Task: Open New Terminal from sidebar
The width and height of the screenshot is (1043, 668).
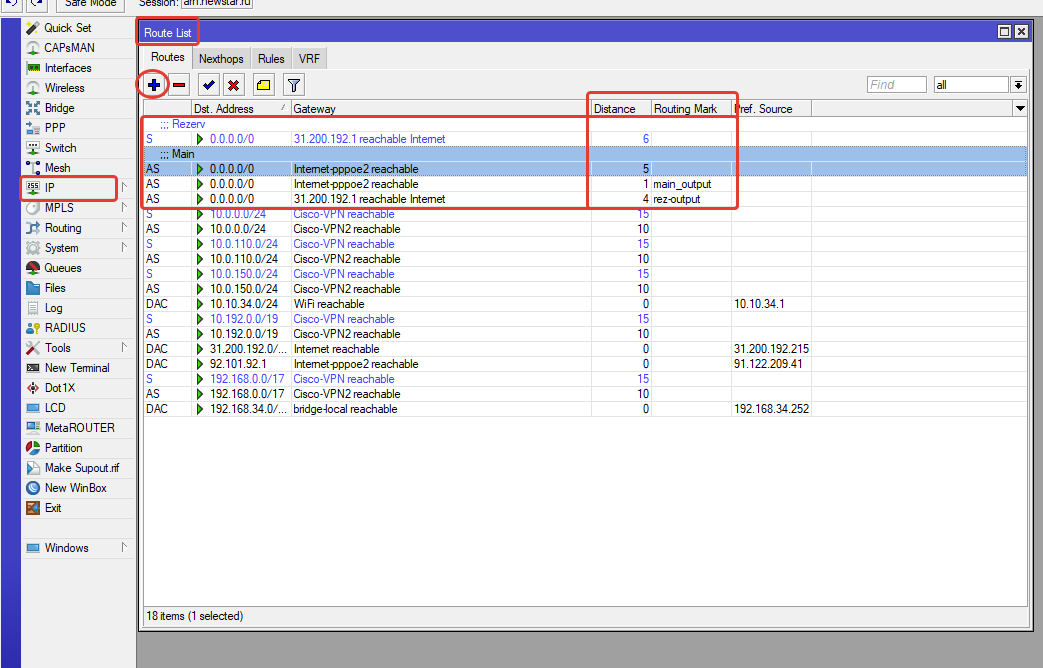Action: [77, 368]
